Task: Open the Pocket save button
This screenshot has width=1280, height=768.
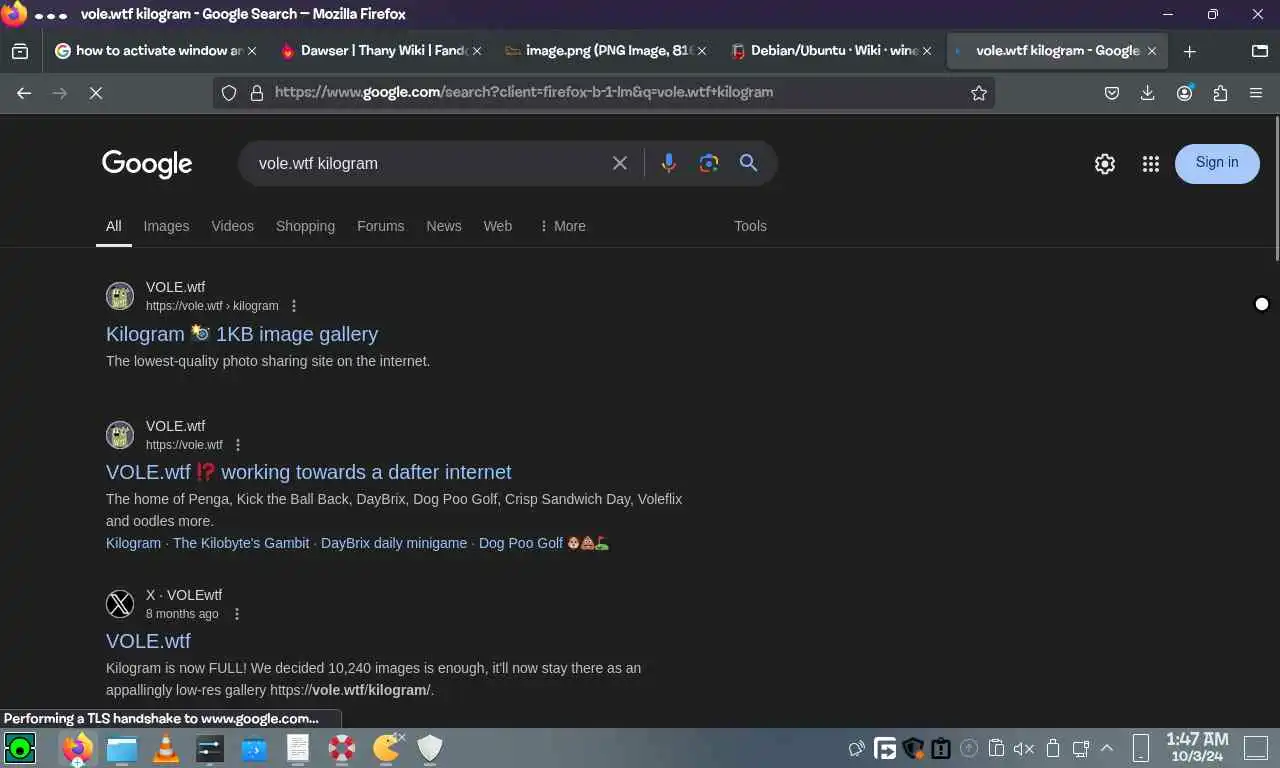Action: tap(1112, 93)
